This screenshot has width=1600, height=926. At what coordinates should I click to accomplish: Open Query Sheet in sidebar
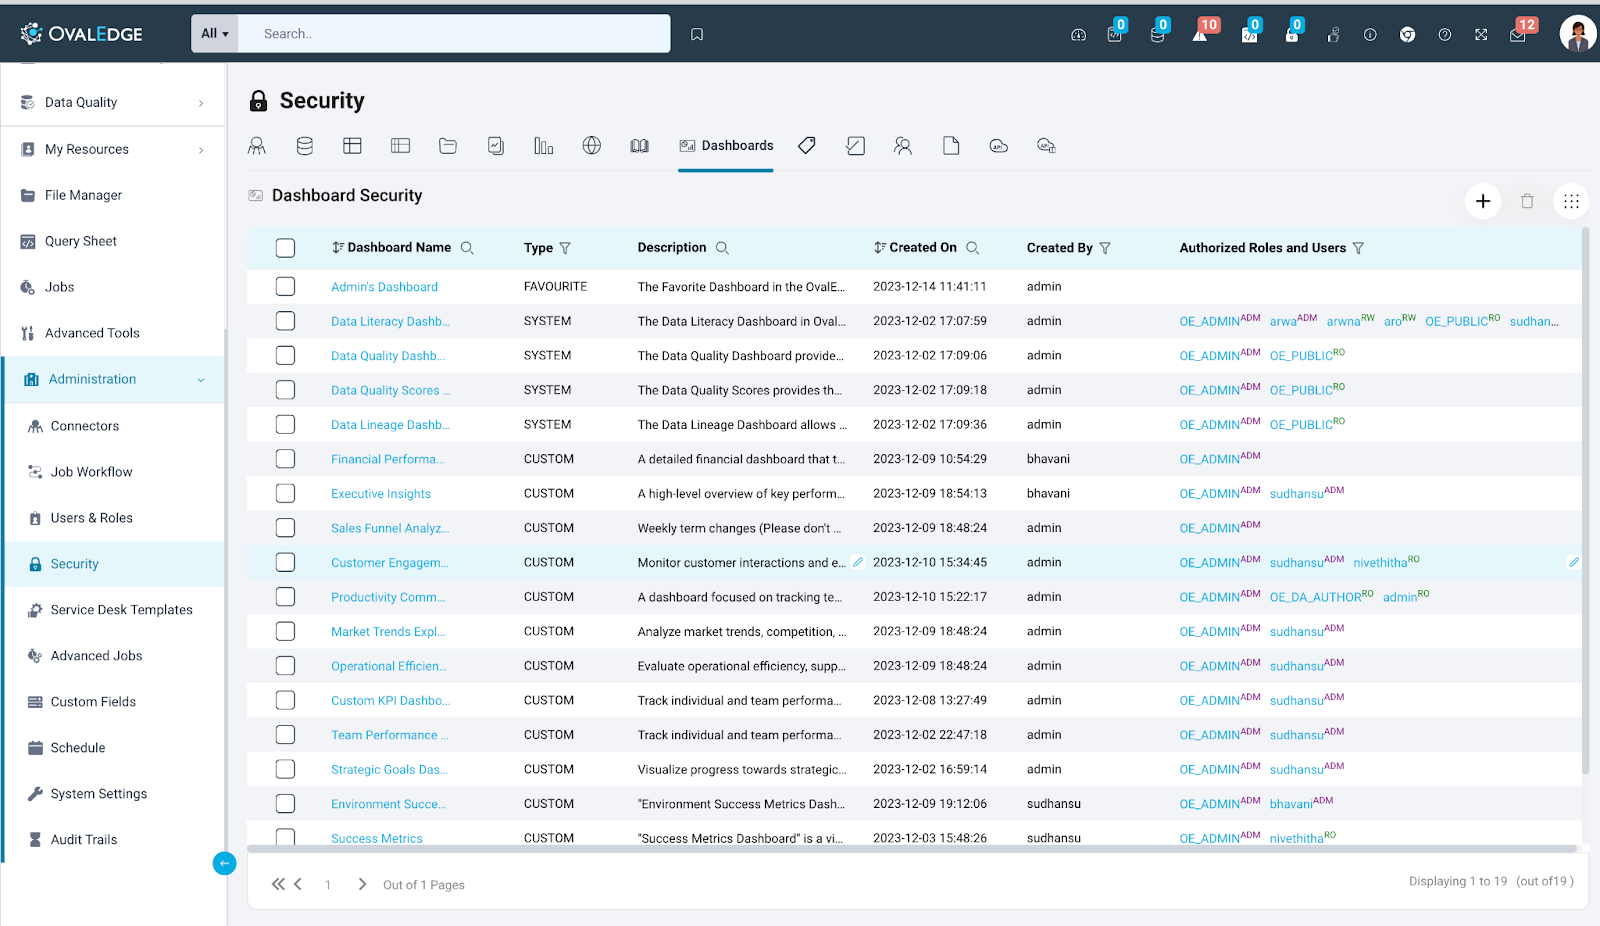[x=81, y=241]
